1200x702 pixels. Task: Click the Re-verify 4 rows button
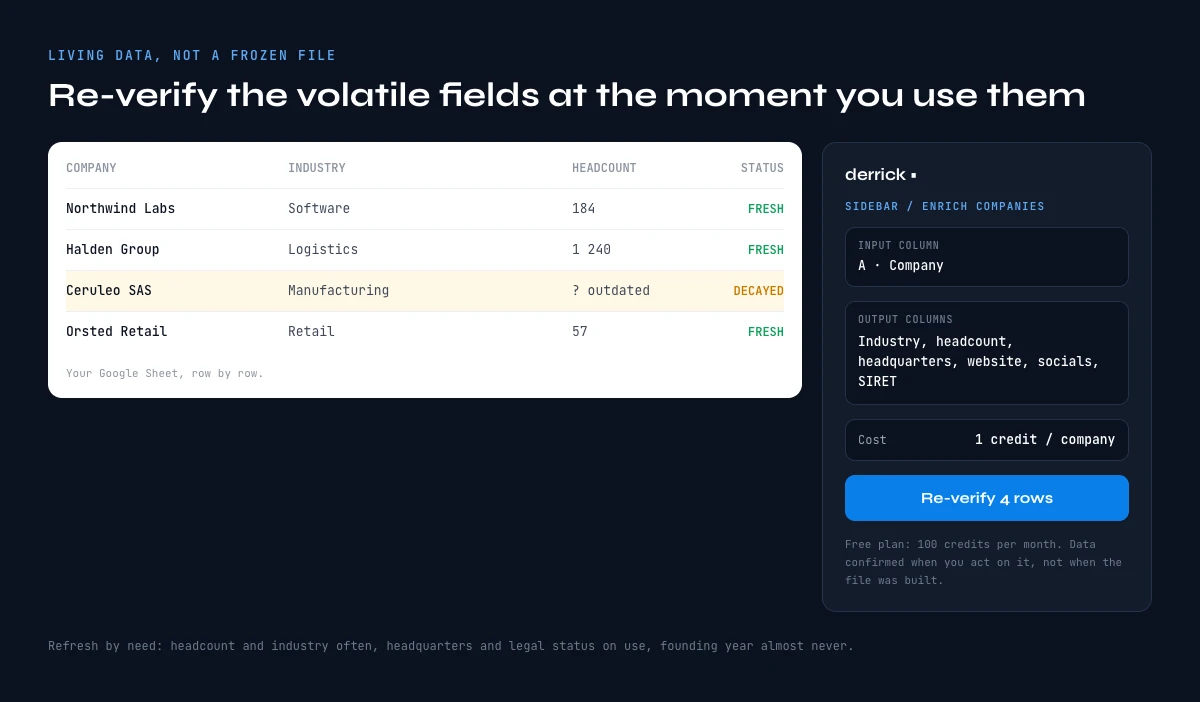(986, 498)
